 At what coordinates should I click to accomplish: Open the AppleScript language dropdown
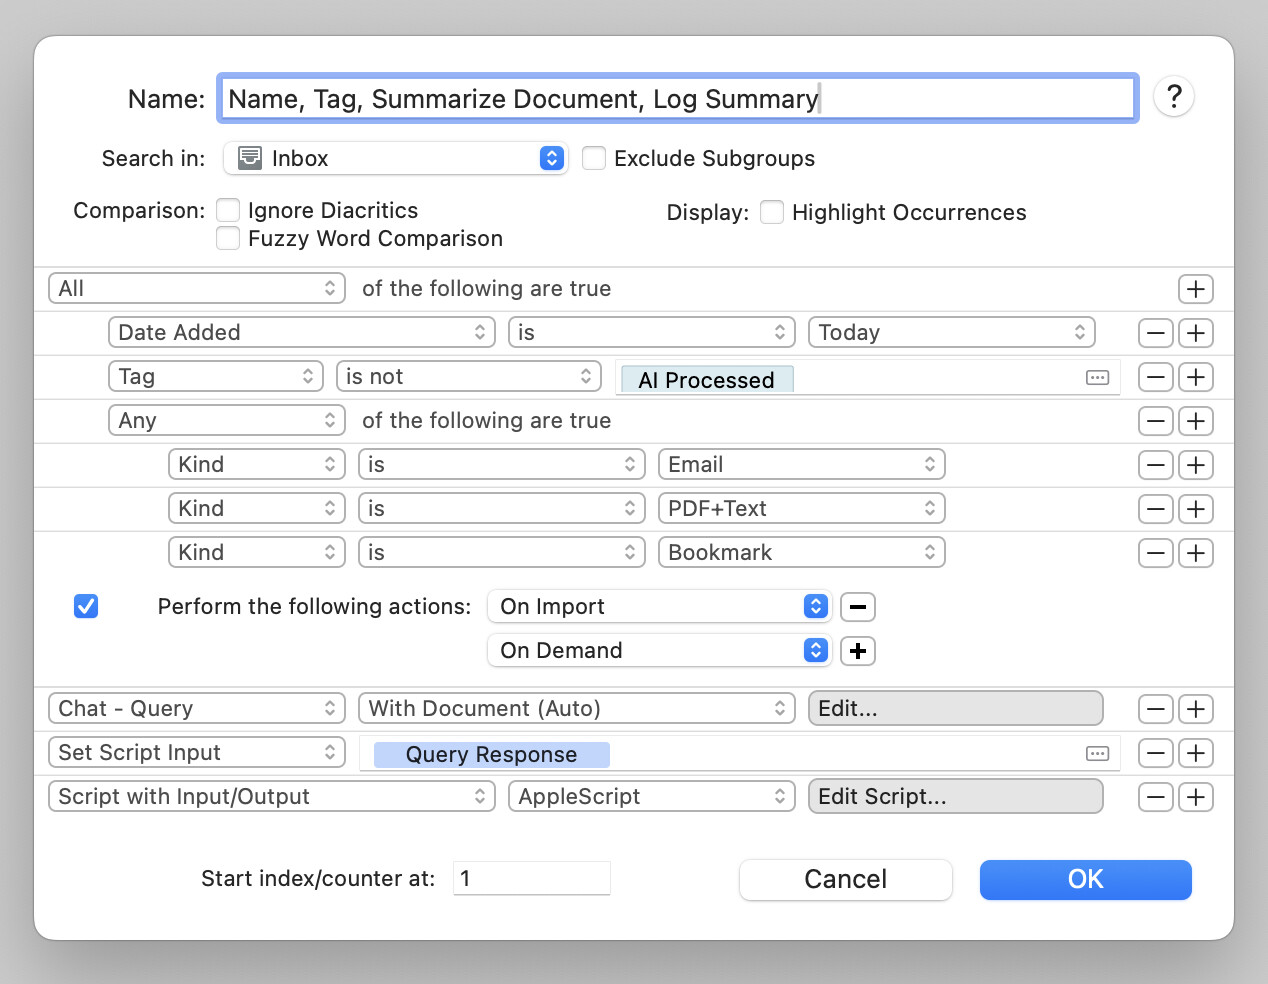651,797
